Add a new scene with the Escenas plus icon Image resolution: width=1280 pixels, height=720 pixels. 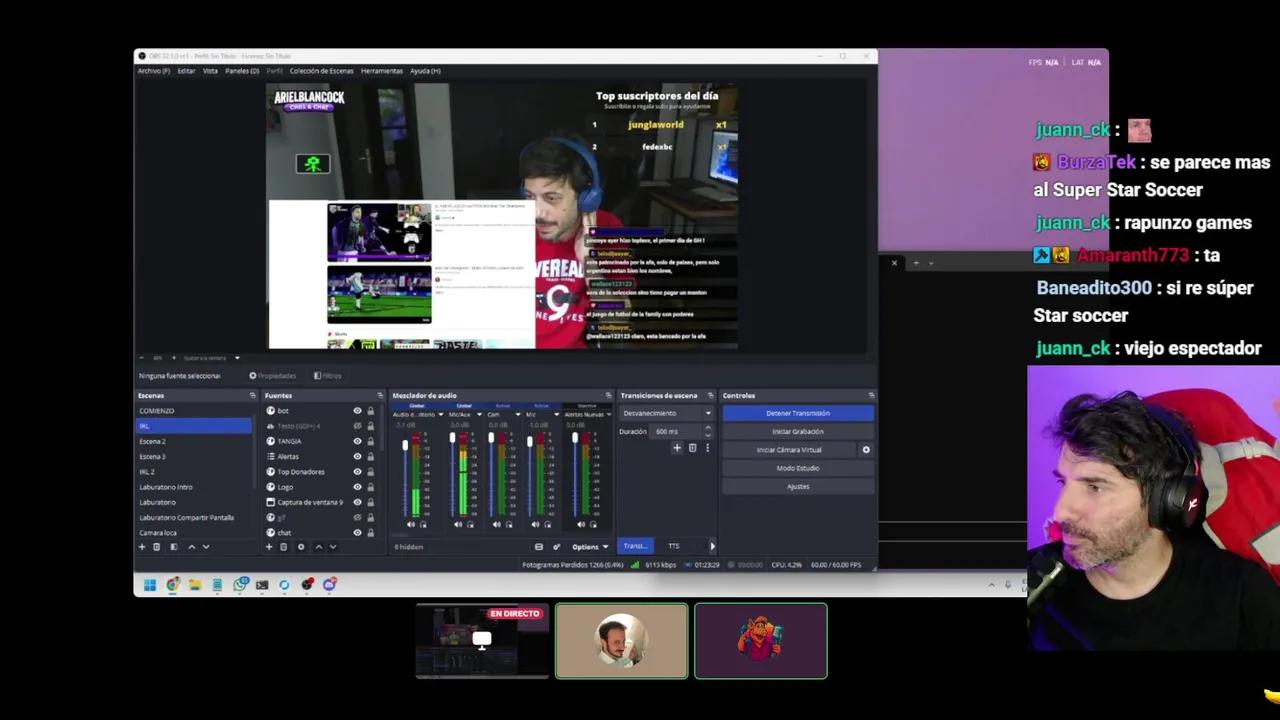[141, 547]
